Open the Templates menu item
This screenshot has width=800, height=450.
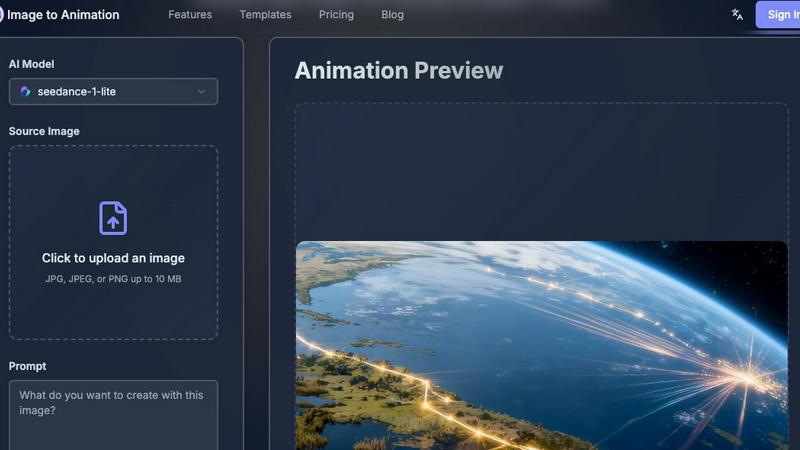coord(265,15)
